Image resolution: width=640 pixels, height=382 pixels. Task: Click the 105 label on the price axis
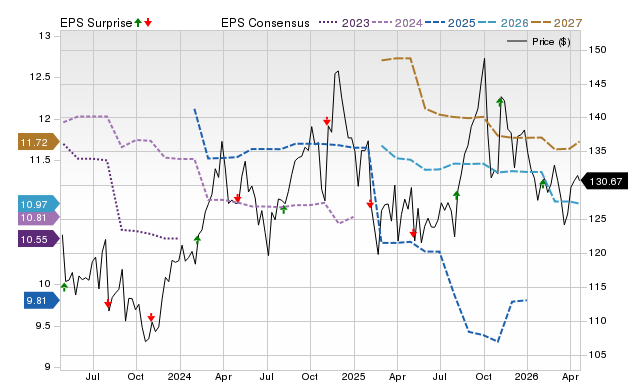(597, 355)
